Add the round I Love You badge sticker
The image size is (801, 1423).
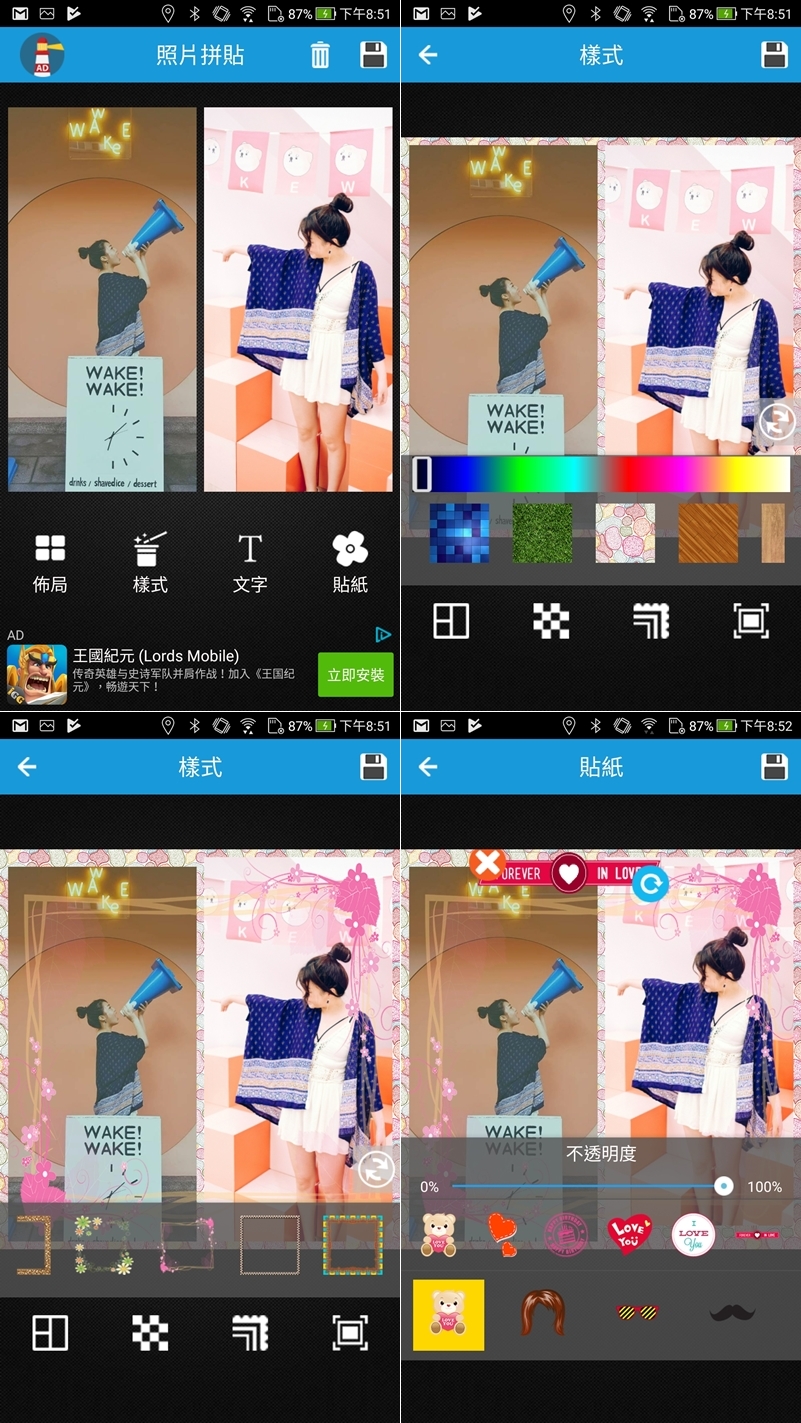click(x=693, y=1234)
